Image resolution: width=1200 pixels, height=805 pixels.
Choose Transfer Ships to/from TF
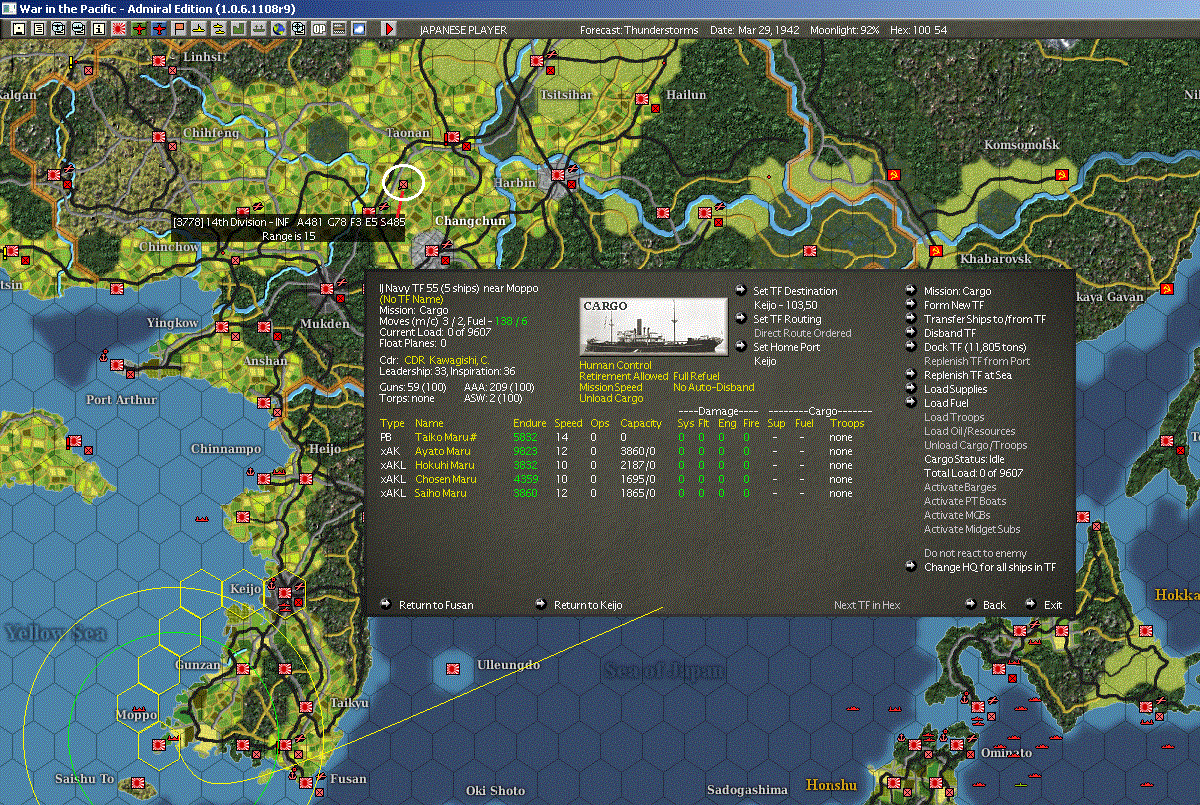coord(985,319)
